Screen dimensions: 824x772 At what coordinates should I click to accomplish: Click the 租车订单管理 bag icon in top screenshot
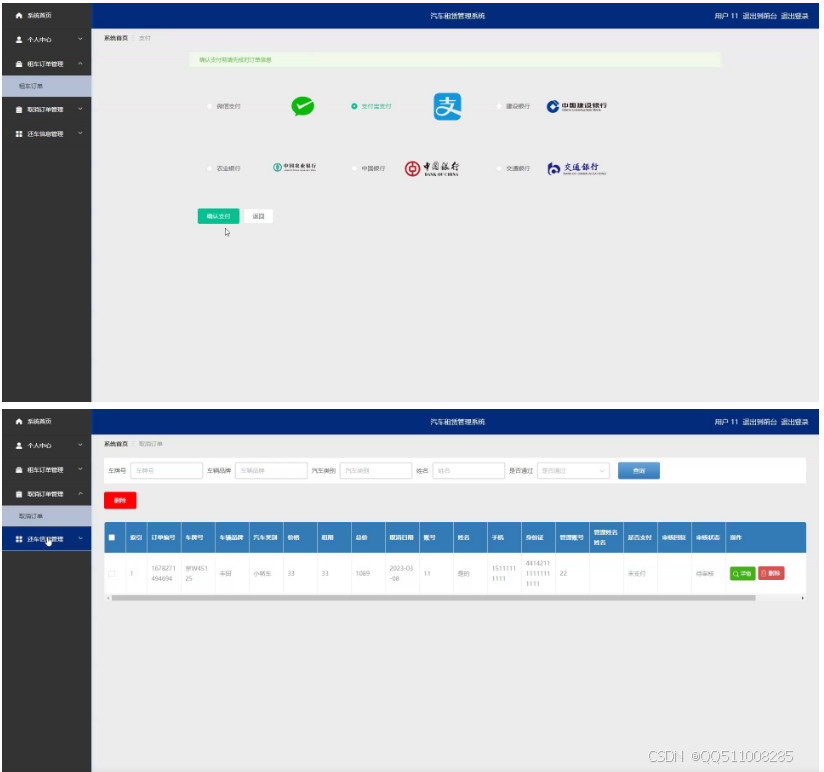tap(19, 64)
